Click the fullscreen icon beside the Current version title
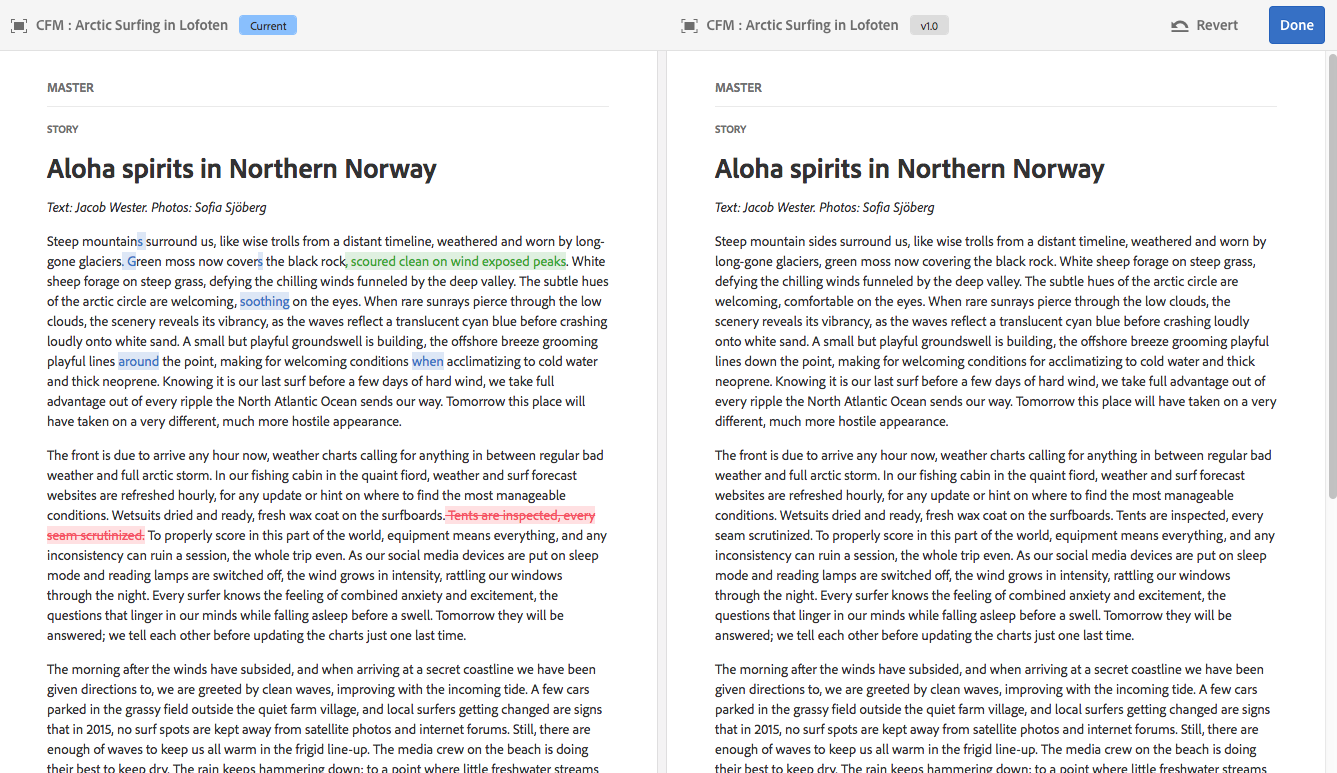1337x773 pixels. (x=19, y=25)
